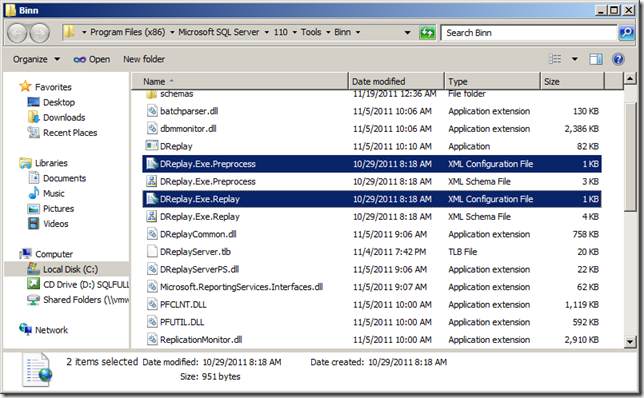Click the Downloads folder icon
This screenshot has height=398, width=644.
pos(33,117)
